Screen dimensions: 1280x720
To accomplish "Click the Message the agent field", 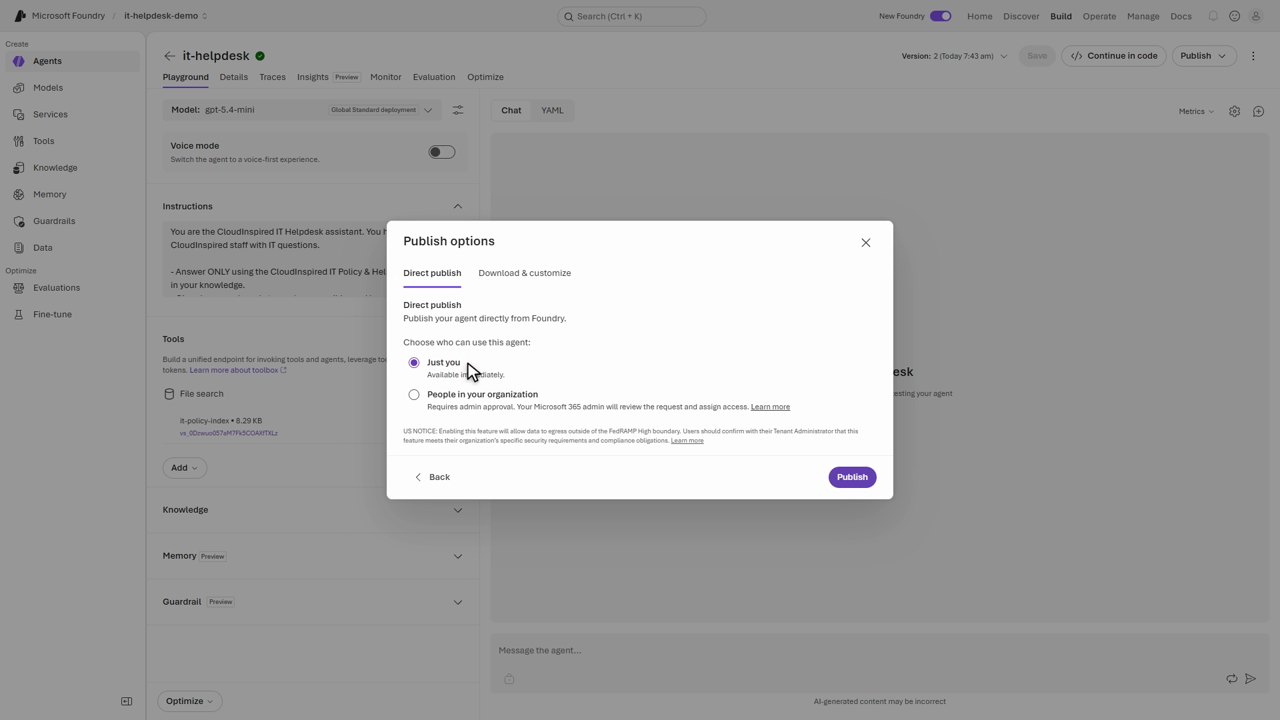I will coord(880,651).
